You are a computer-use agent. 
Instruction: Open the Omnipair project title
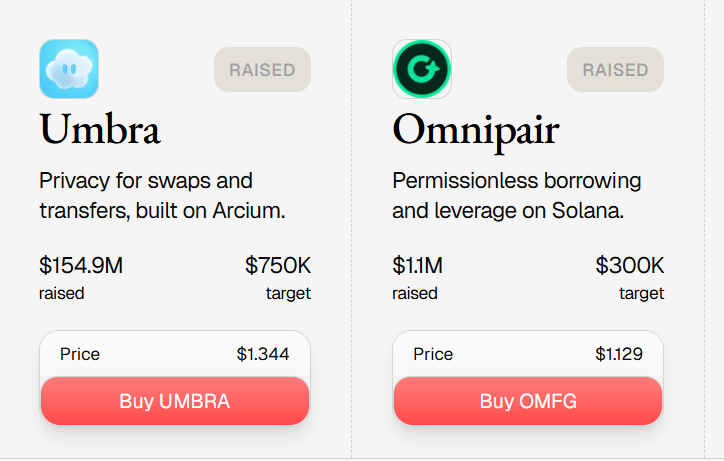[x=475, y=129]
